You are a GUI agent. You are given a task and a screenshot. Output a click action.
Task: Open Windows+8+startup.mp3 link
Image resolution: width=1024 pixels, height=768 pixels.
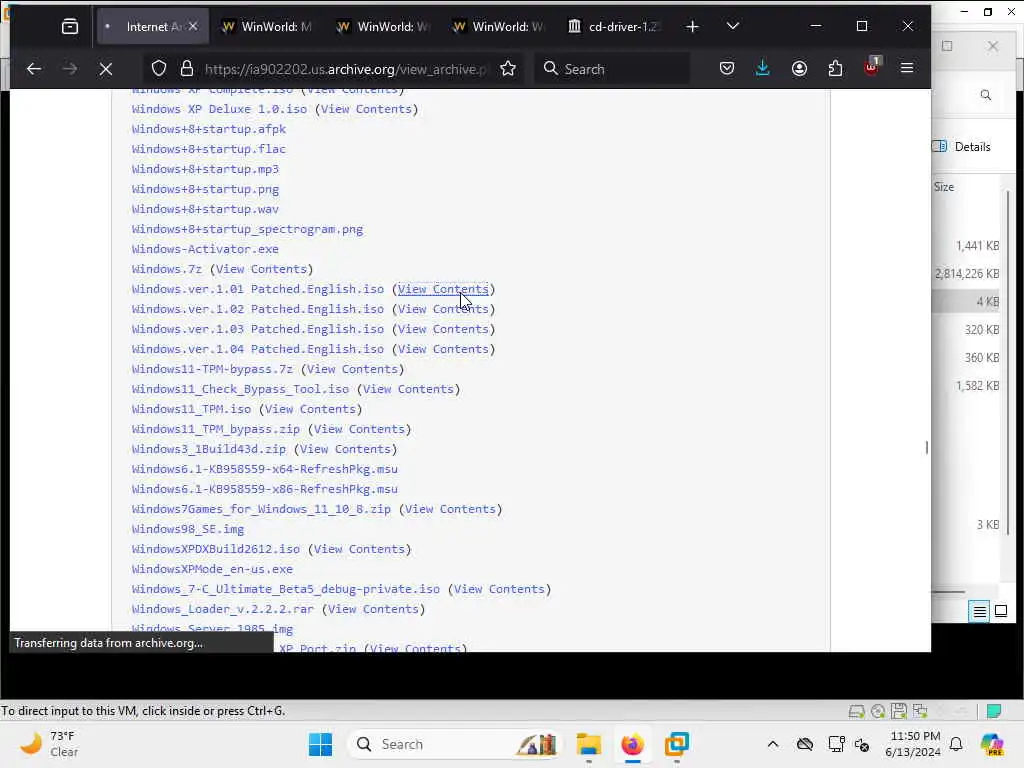205,169
